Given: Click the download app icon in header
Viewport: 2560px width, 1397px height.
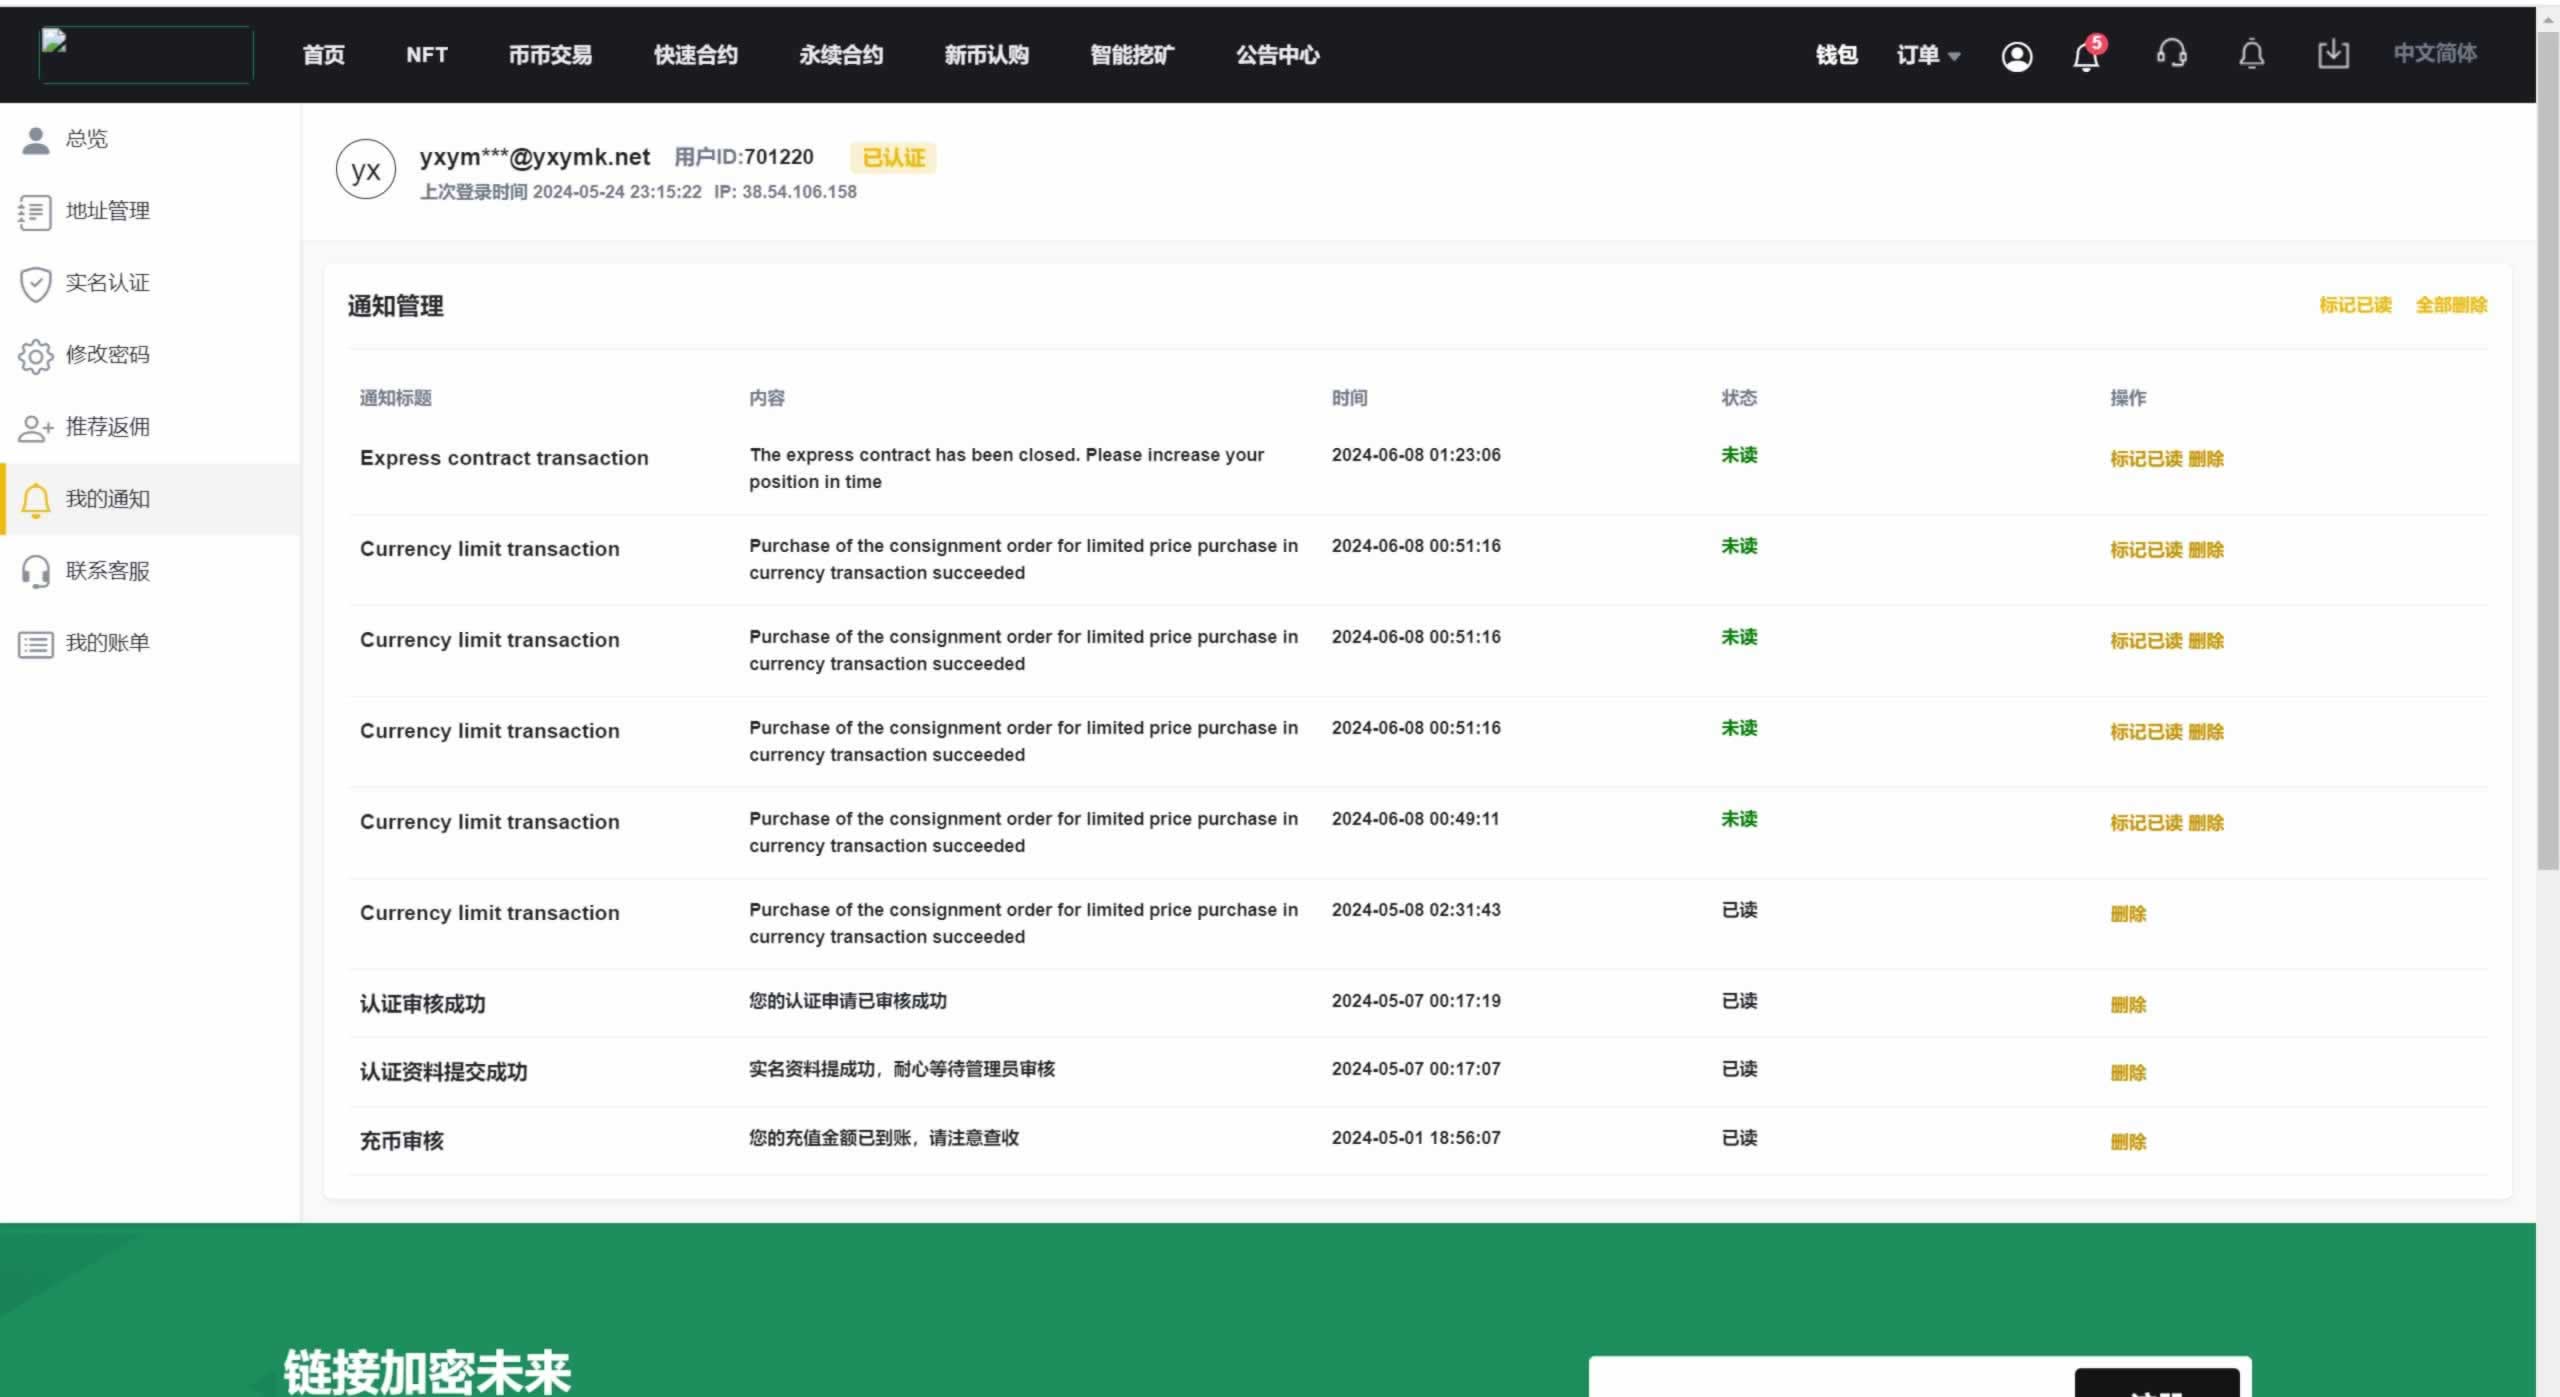Looking at the screenshot, I should tap(2332, 54).
